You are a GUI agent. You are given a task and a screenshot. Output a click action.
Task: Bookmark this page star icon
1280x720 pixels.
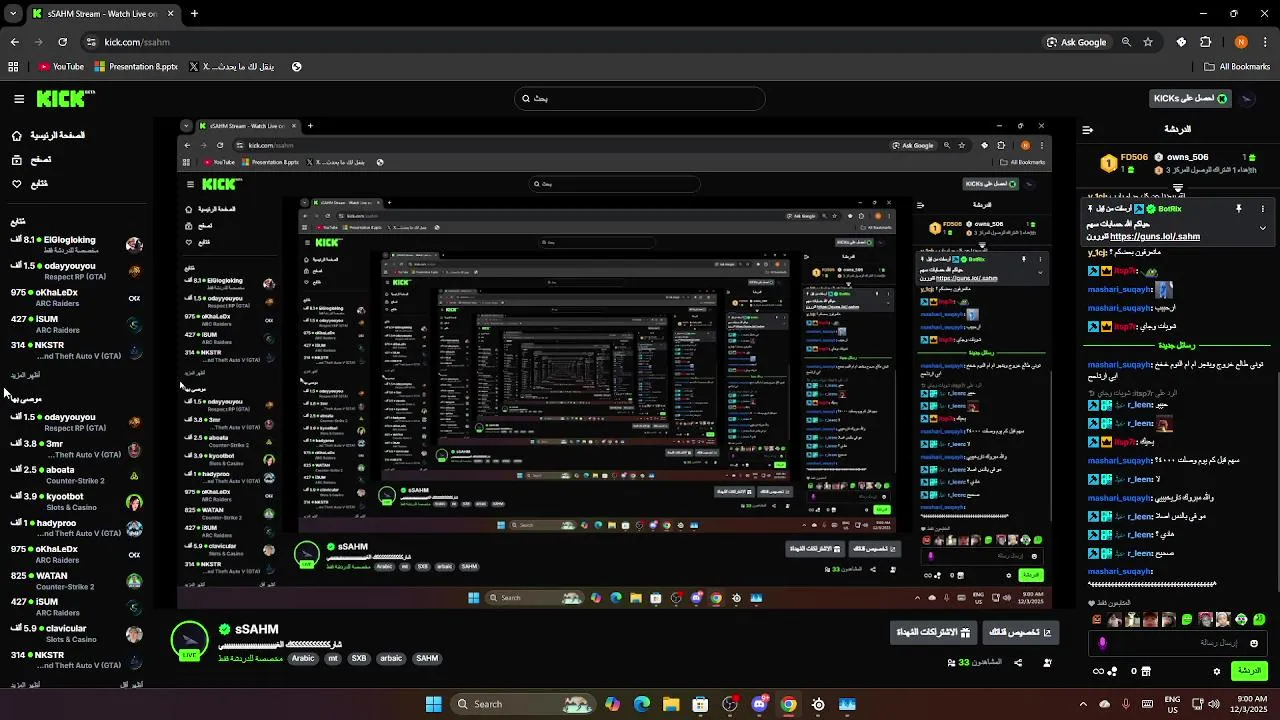click(1148, 42)
